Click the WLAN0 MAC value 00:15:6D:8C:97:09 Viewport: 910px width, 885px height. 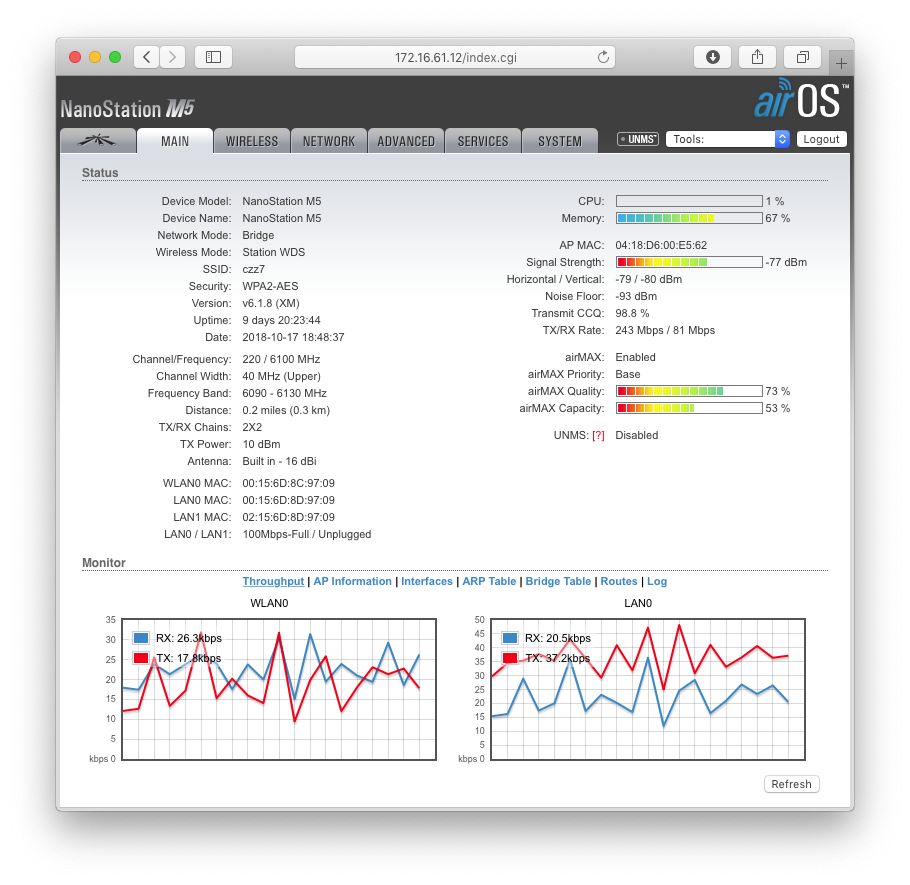click(288, 483)
